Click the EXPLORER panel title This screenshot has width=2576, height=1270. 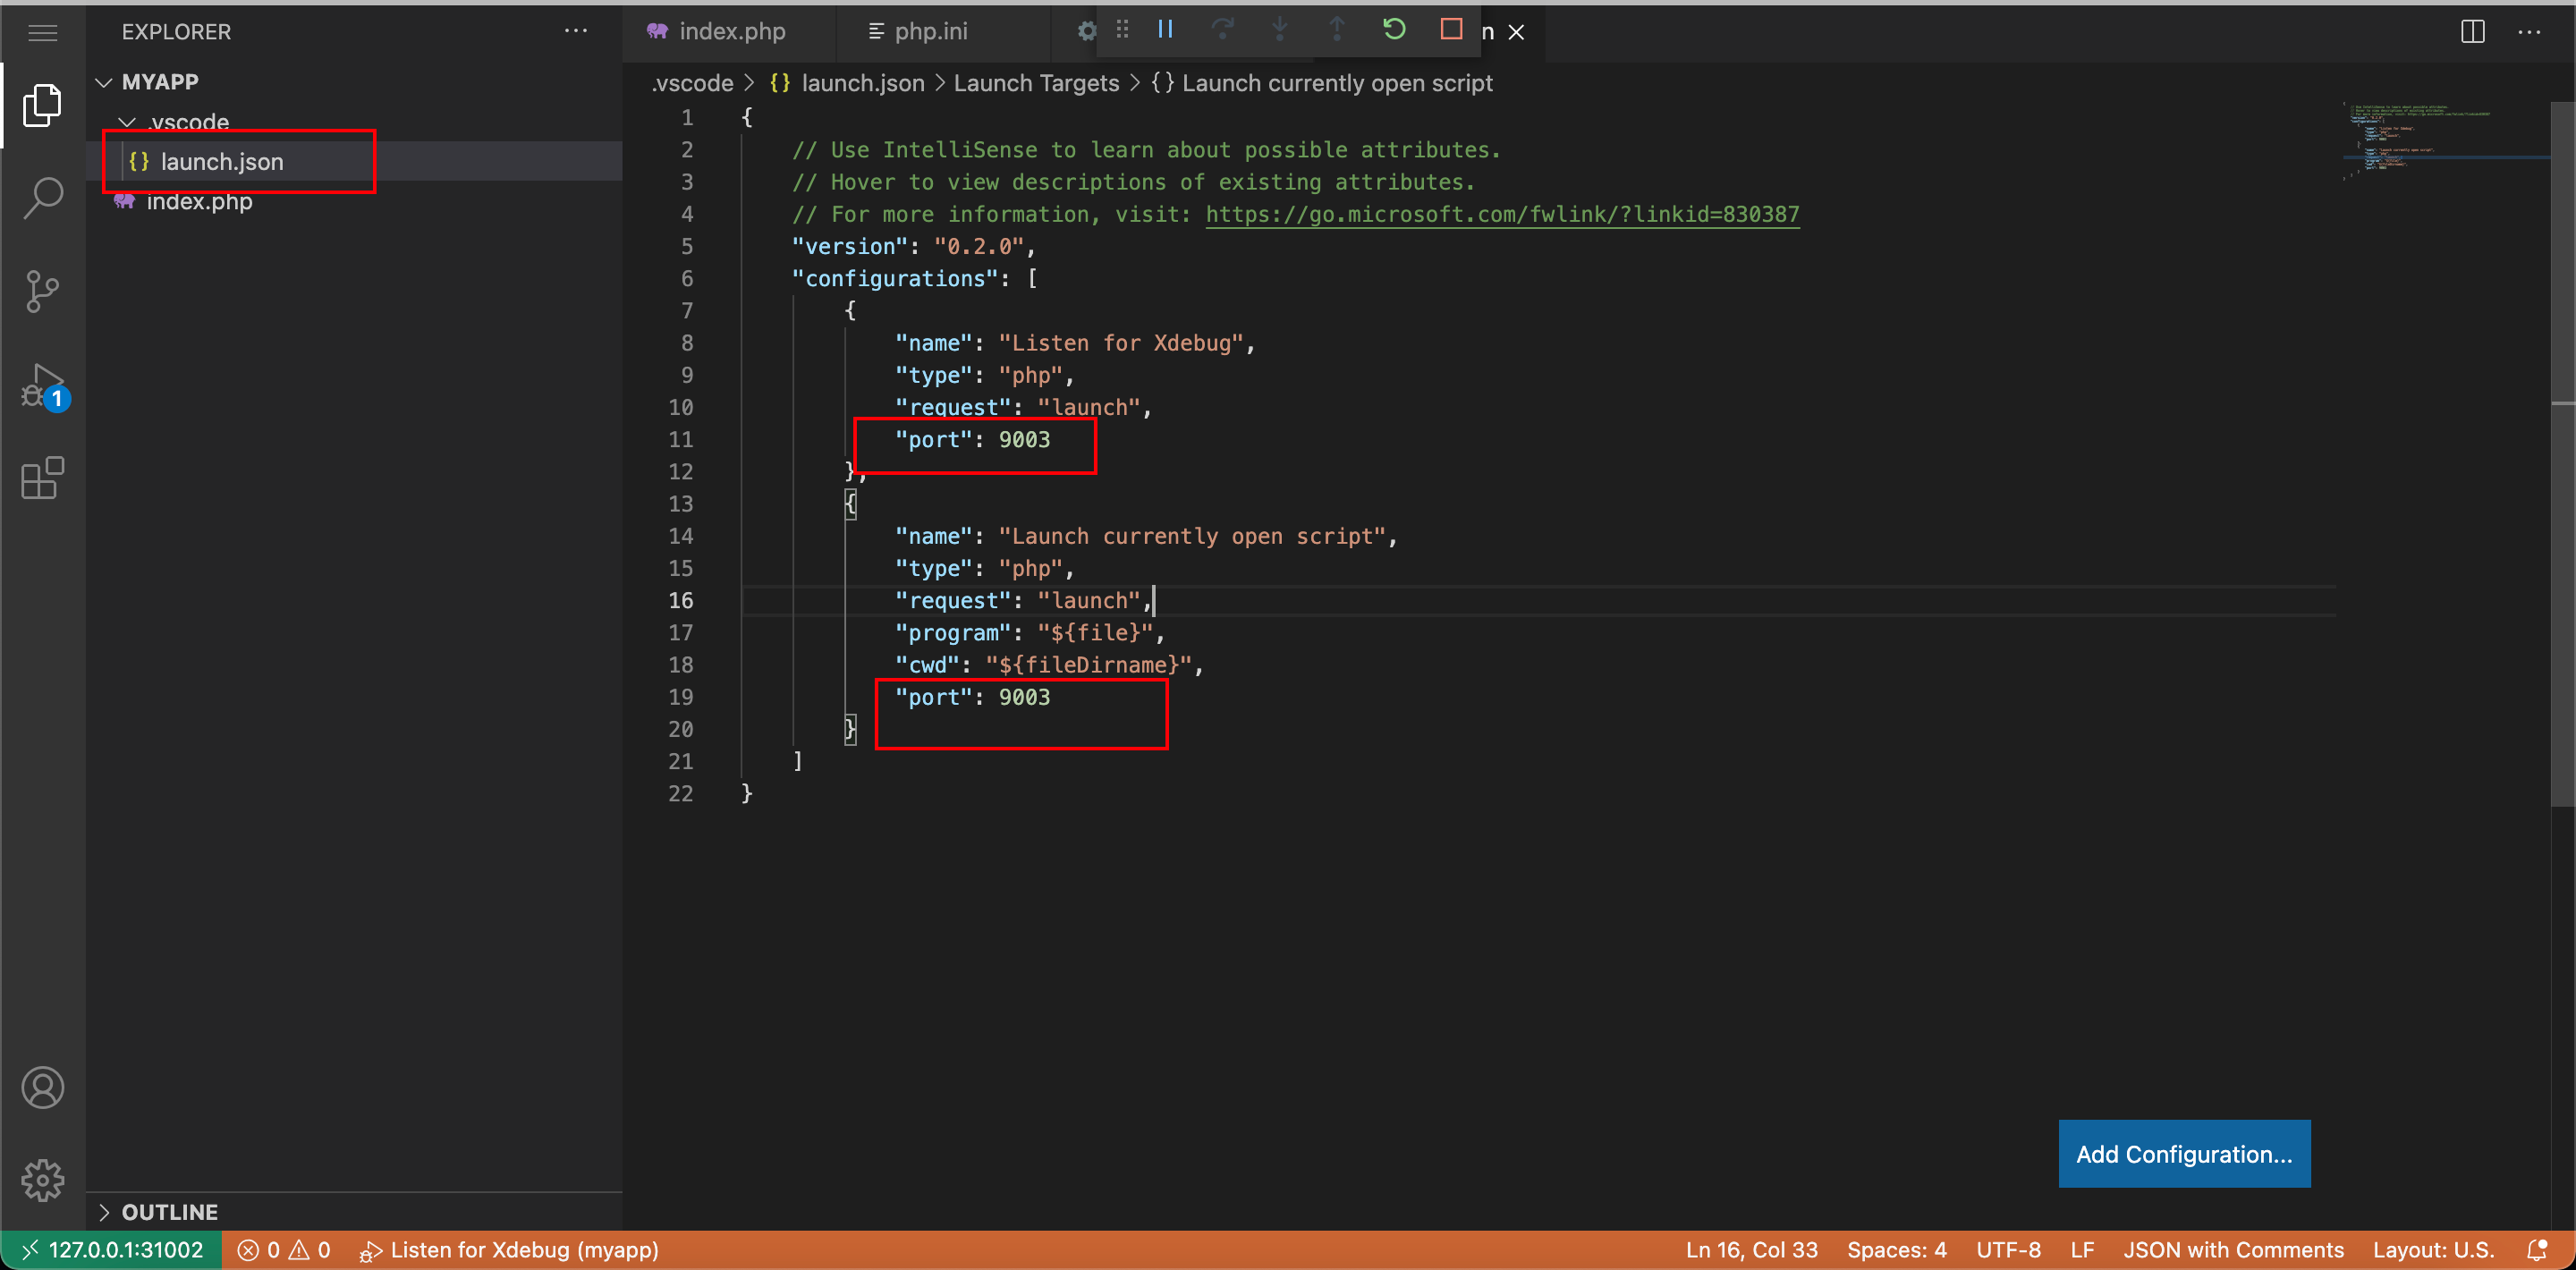tap(176, 32)
